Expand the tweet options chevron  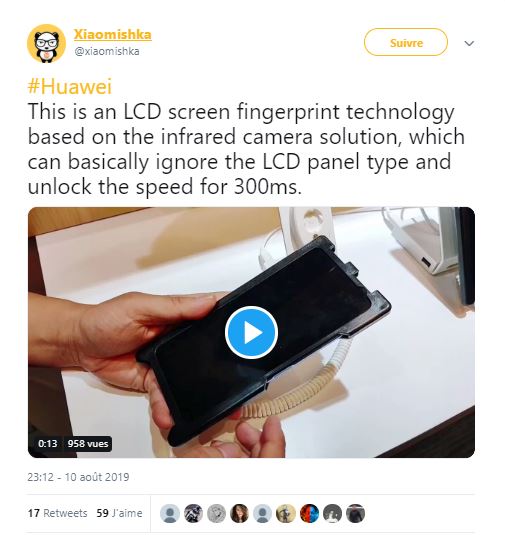click(x=470, y=43)
